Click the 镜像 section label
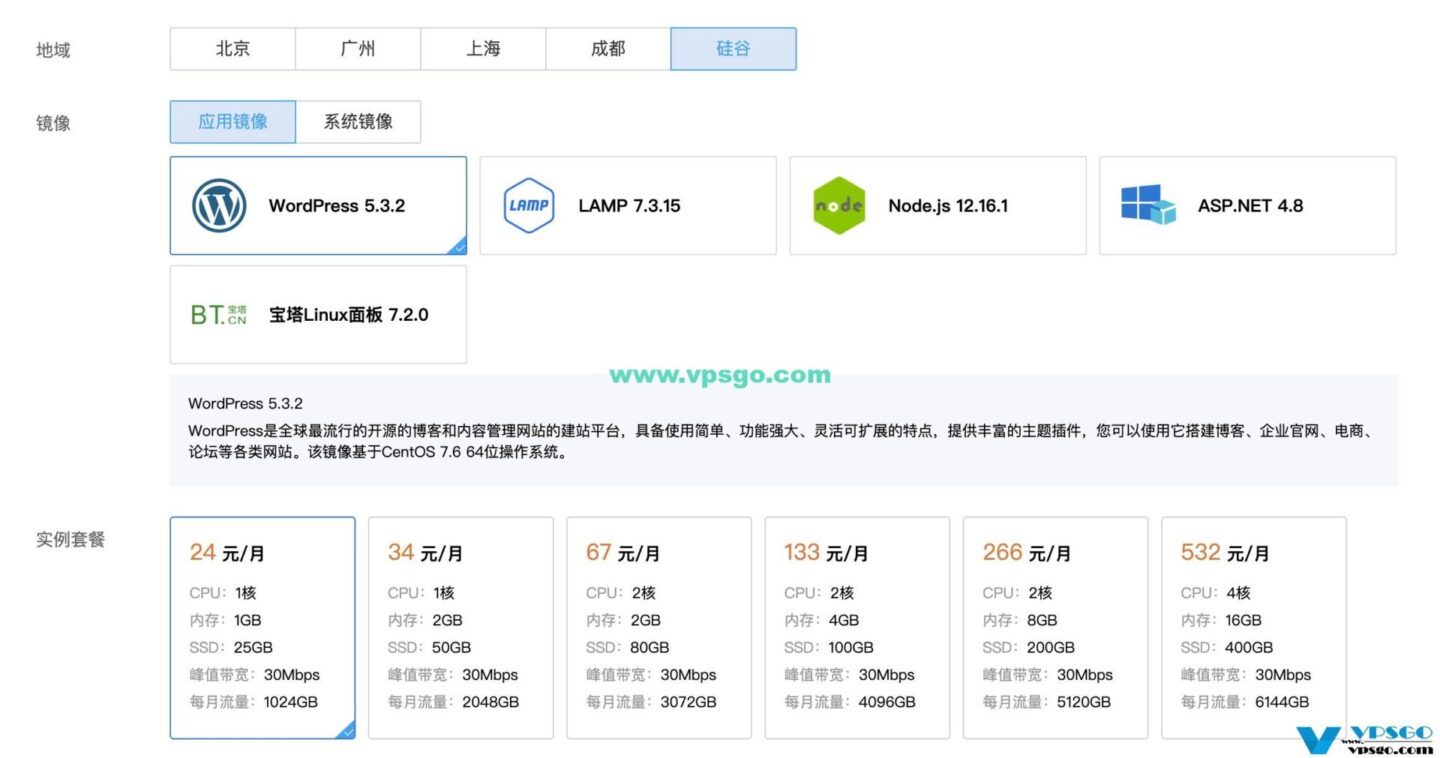Image resolution: width=1440 pixels, height=758 pixels. tap(54, 124)
